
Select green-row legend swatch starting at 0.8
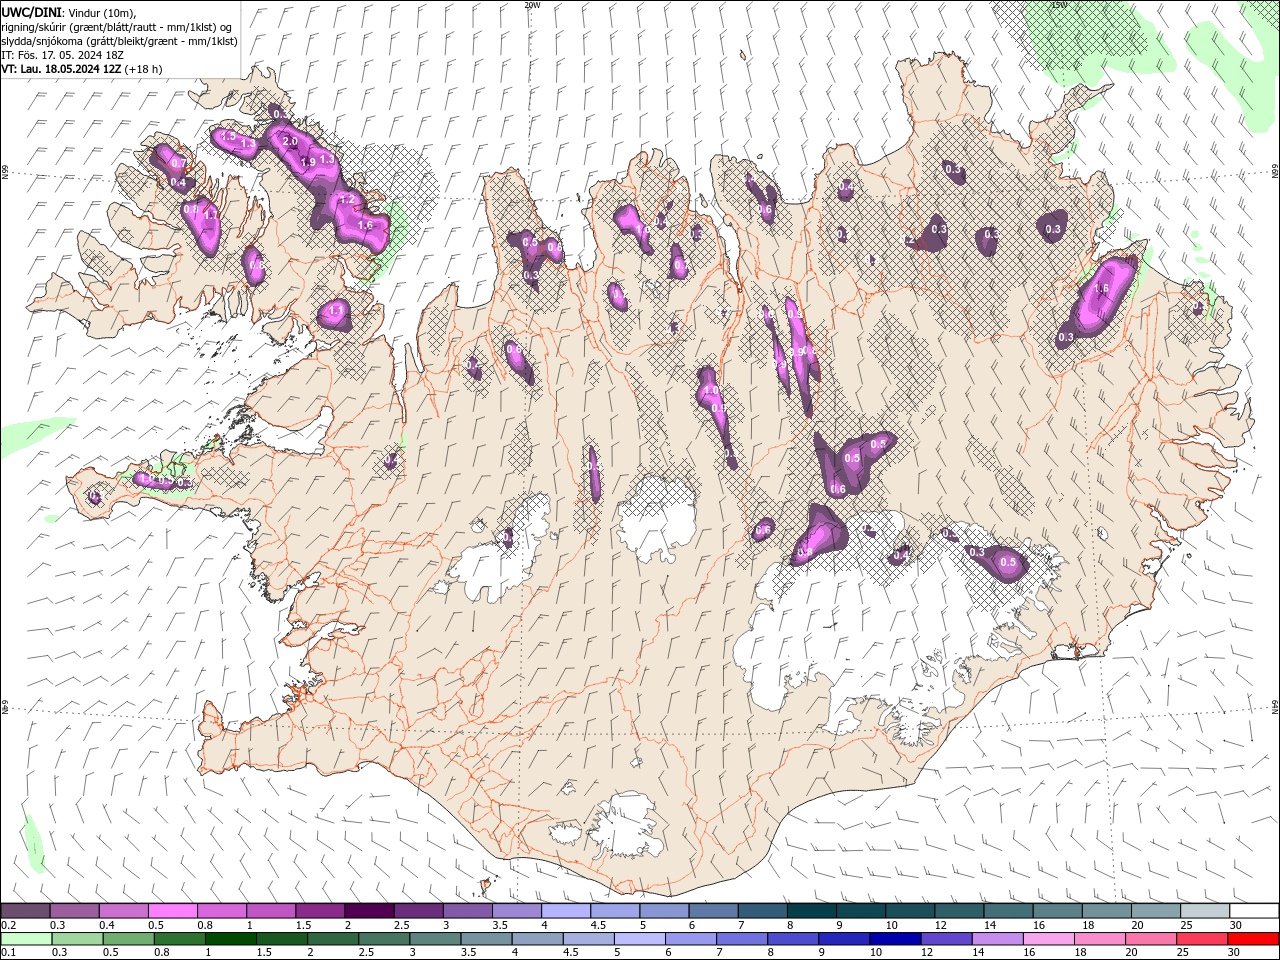(179, 939)
